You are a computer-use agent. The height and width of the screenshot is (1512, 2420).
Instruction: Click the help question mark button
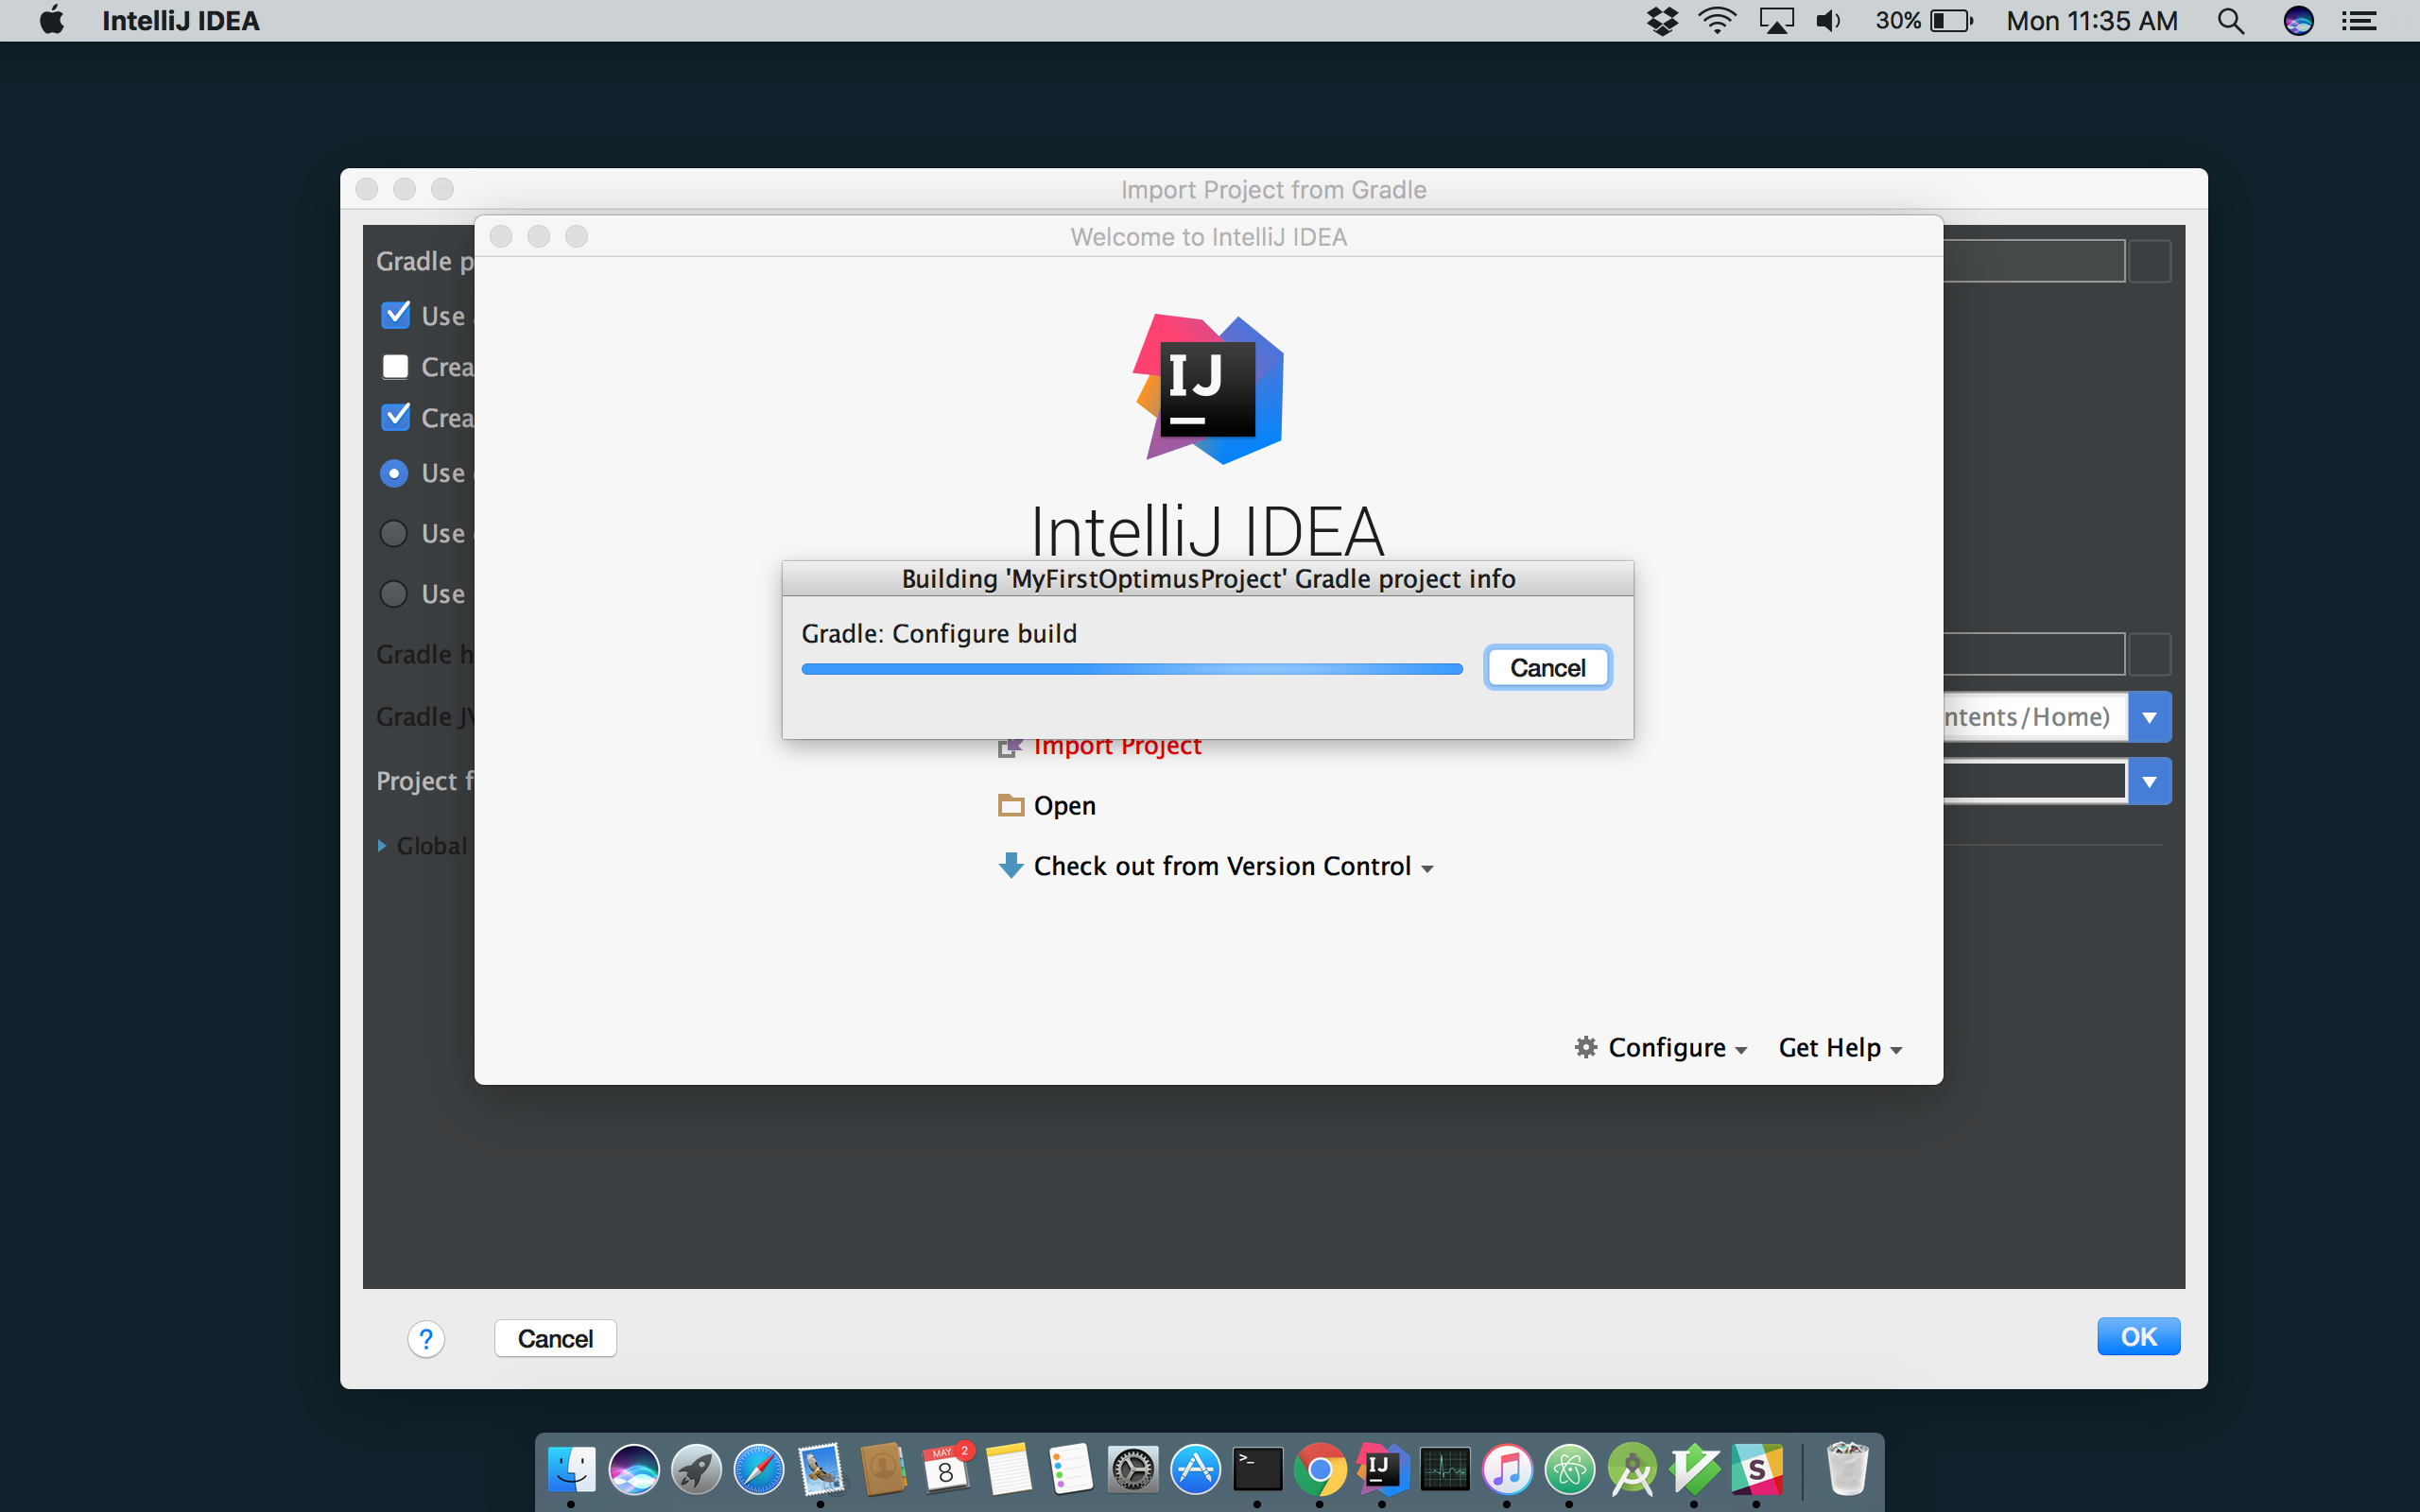[x=426, y=1339]
